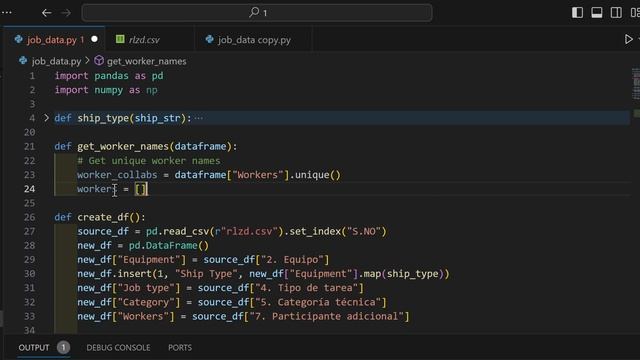The height and width of the screenshot is (360, 640).
Task: Click 'def get_worker_names(dataframe):' text
Action: 146,146
